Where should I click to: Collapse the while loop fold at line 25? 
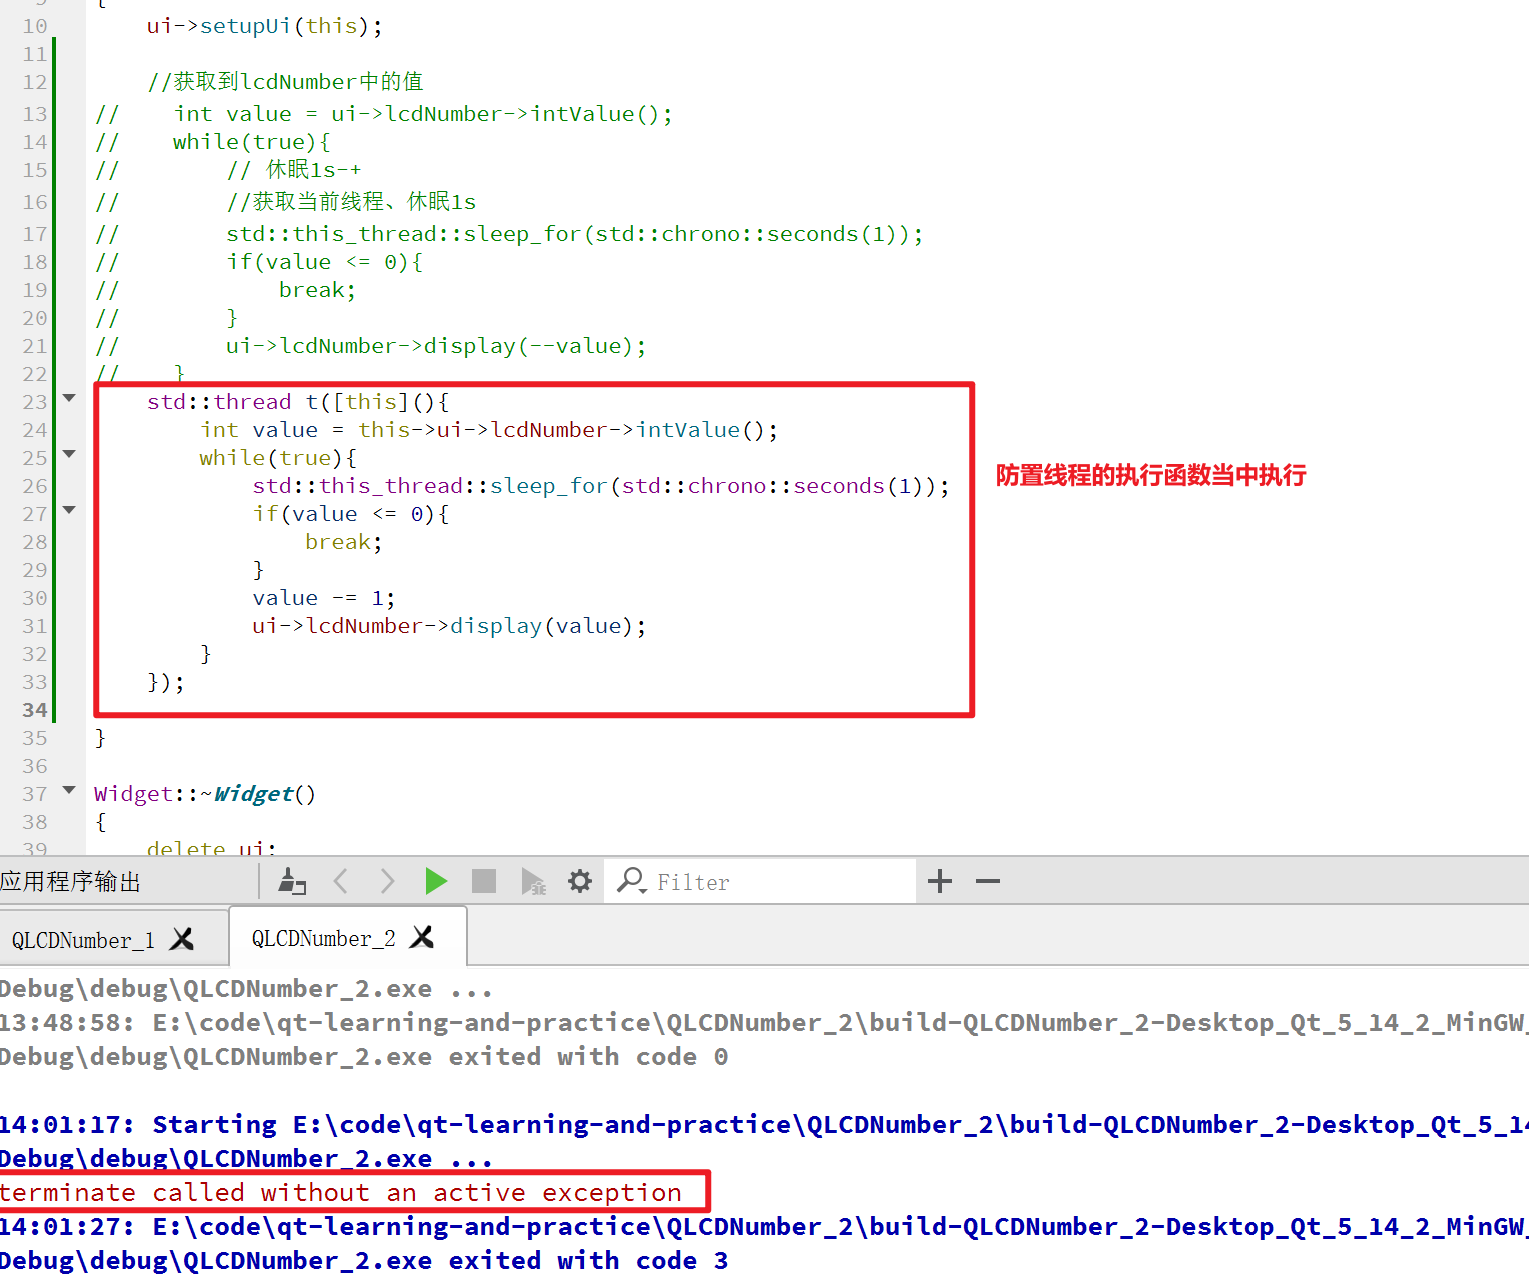(69, 454)
